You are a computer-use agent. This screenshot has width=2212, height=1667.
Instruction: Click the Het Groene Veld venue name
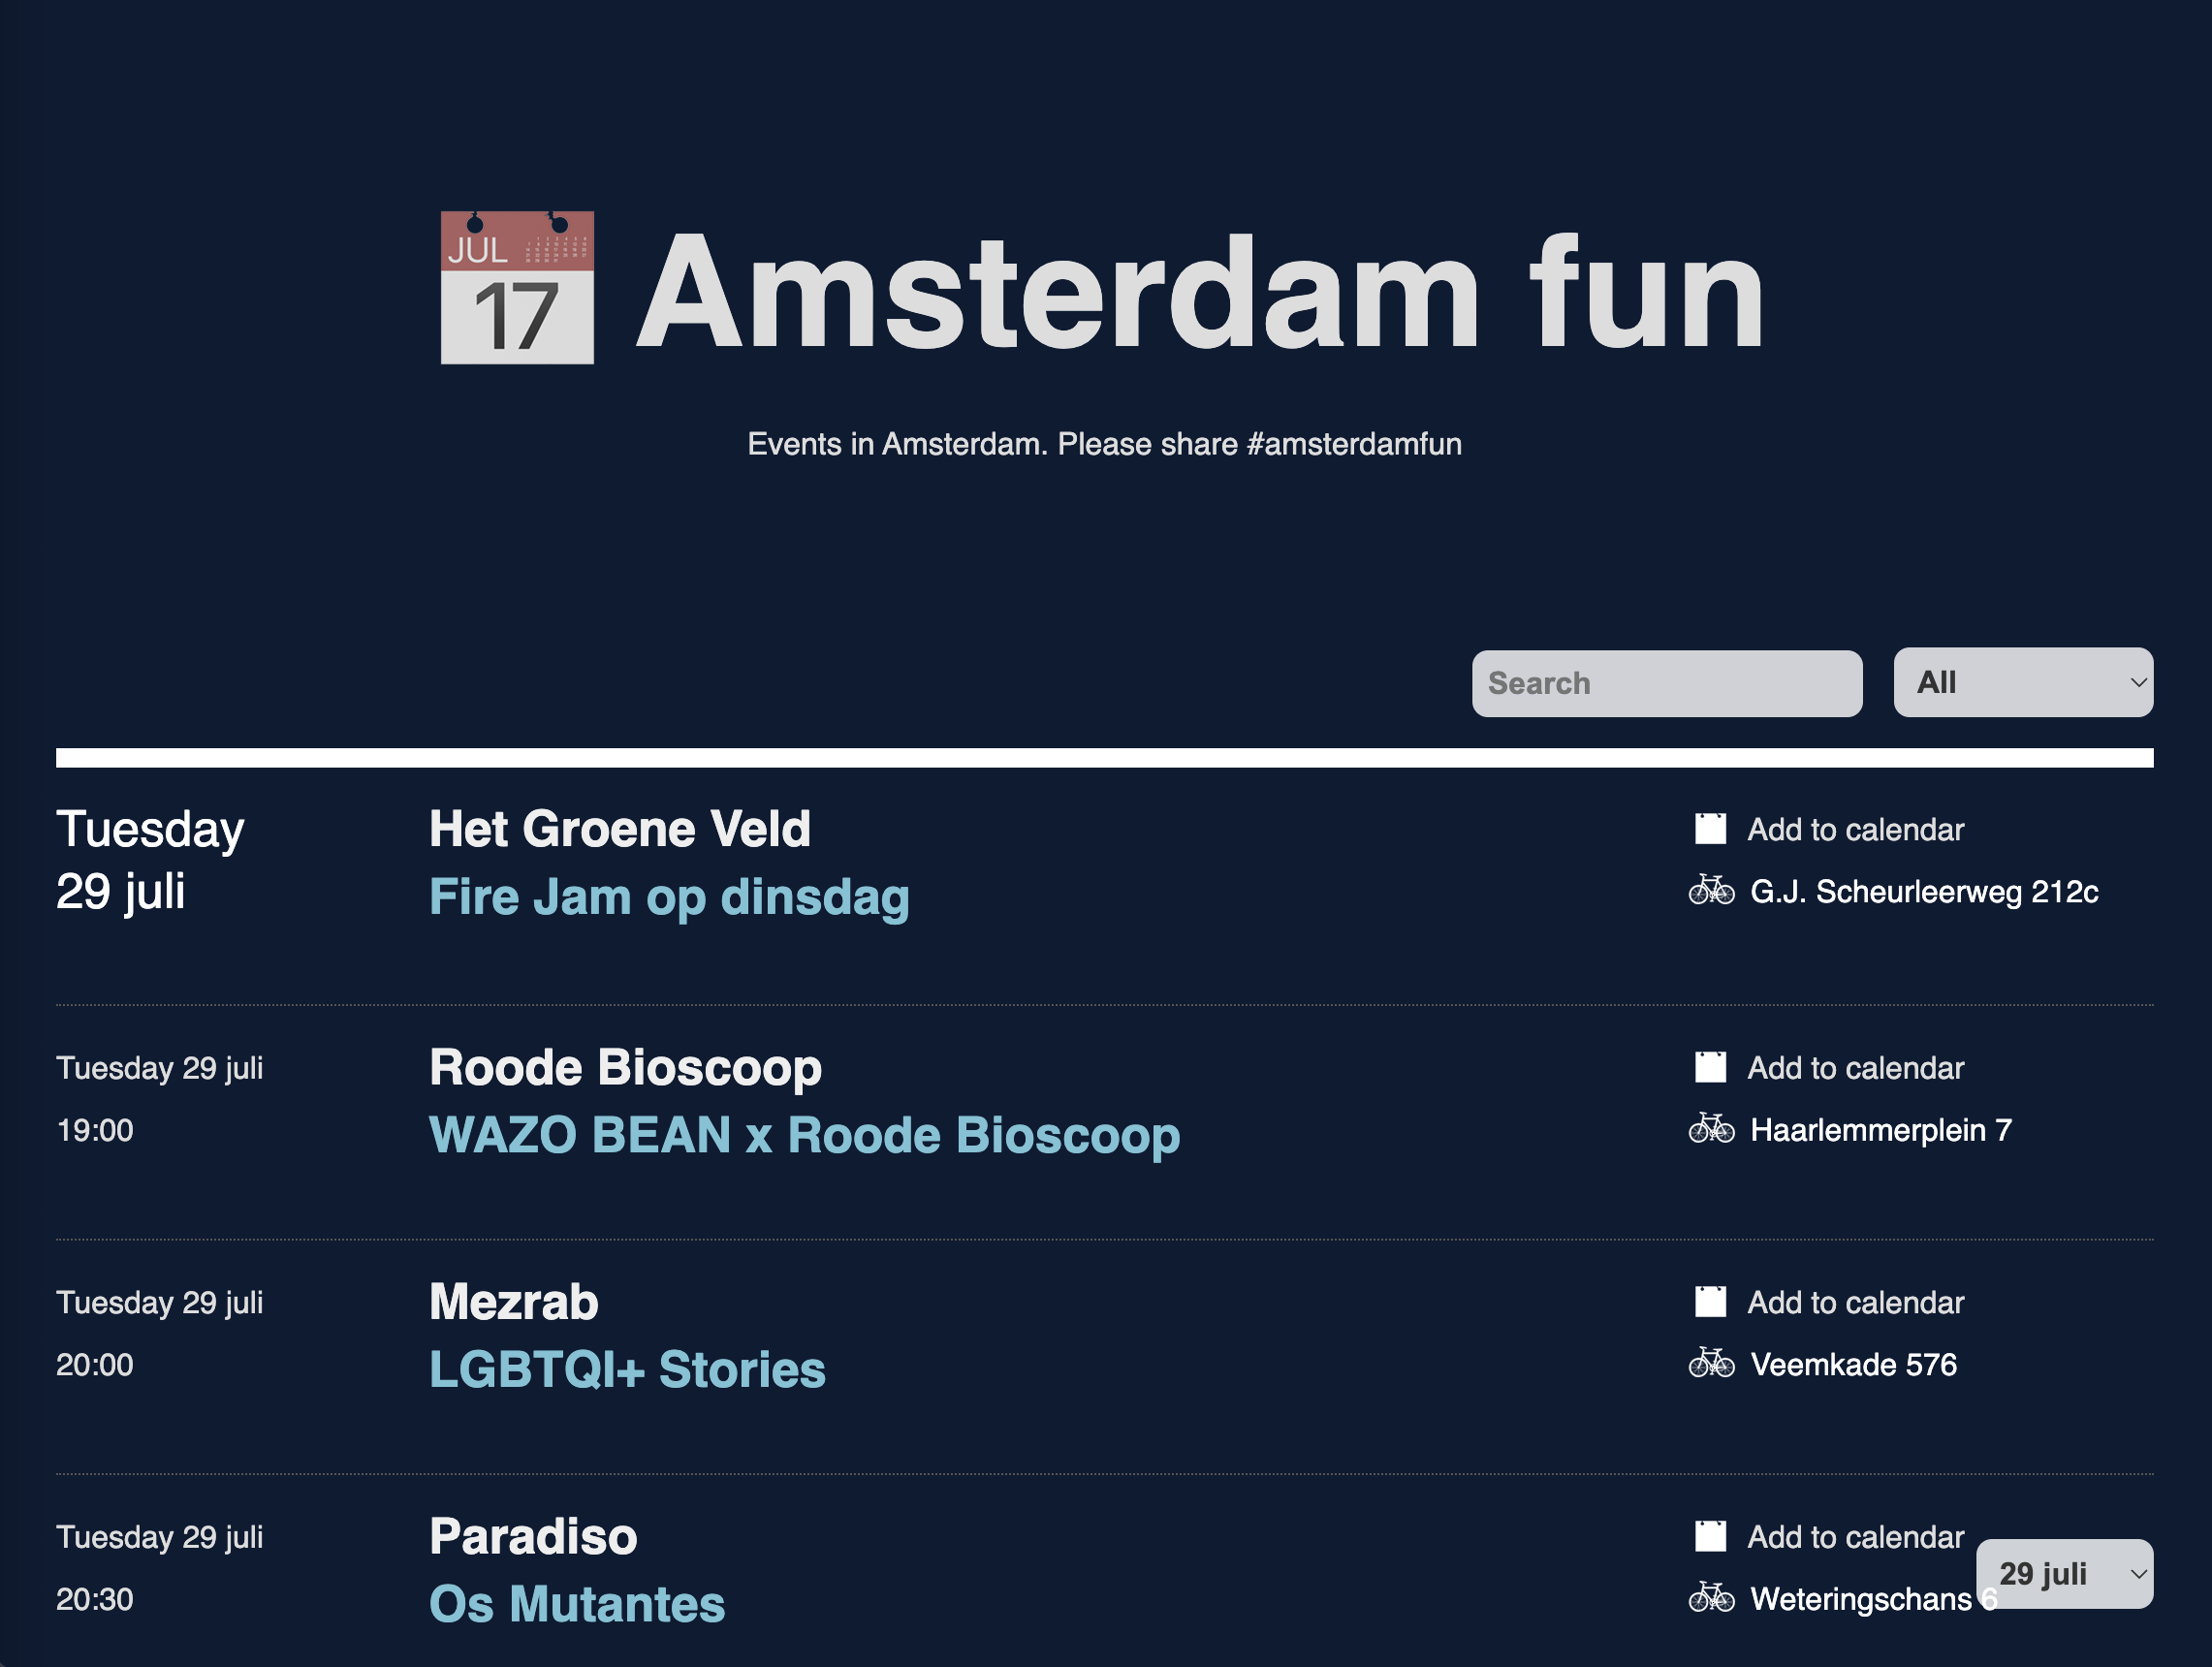click(x=620, y=829)
